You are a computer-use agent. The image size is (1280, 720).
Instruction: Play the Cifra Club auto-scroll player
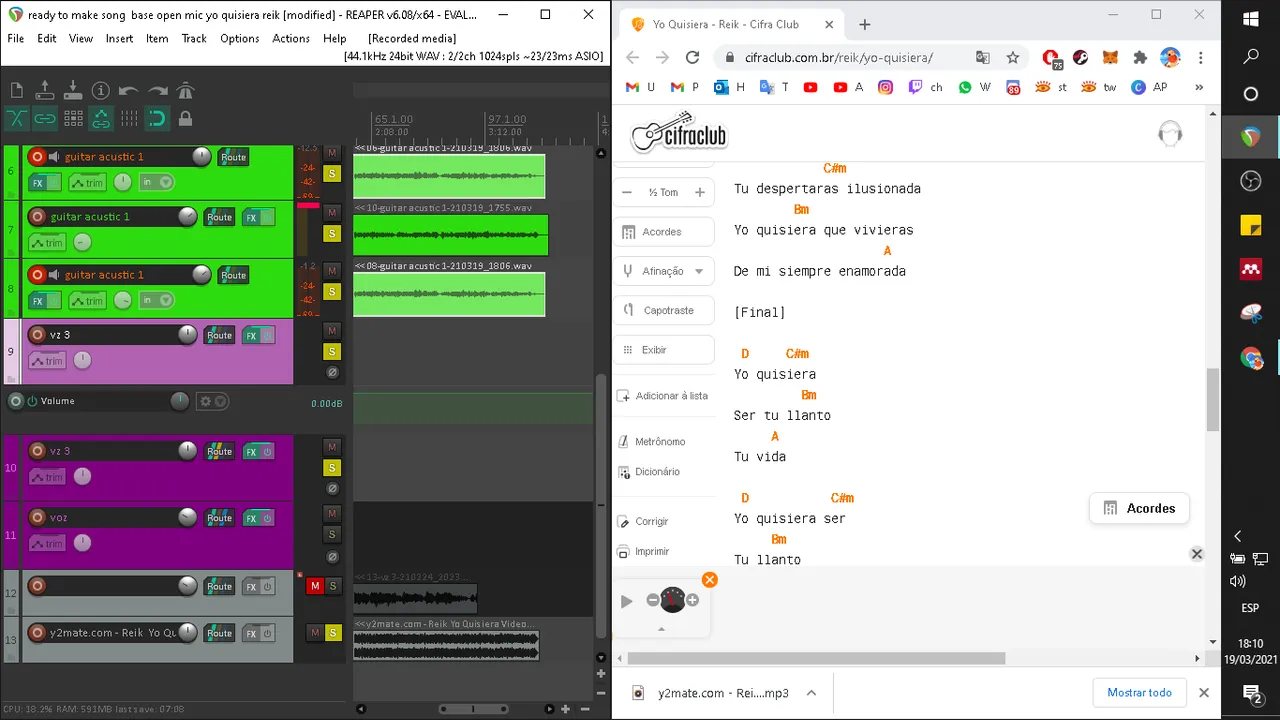point(627,601)
